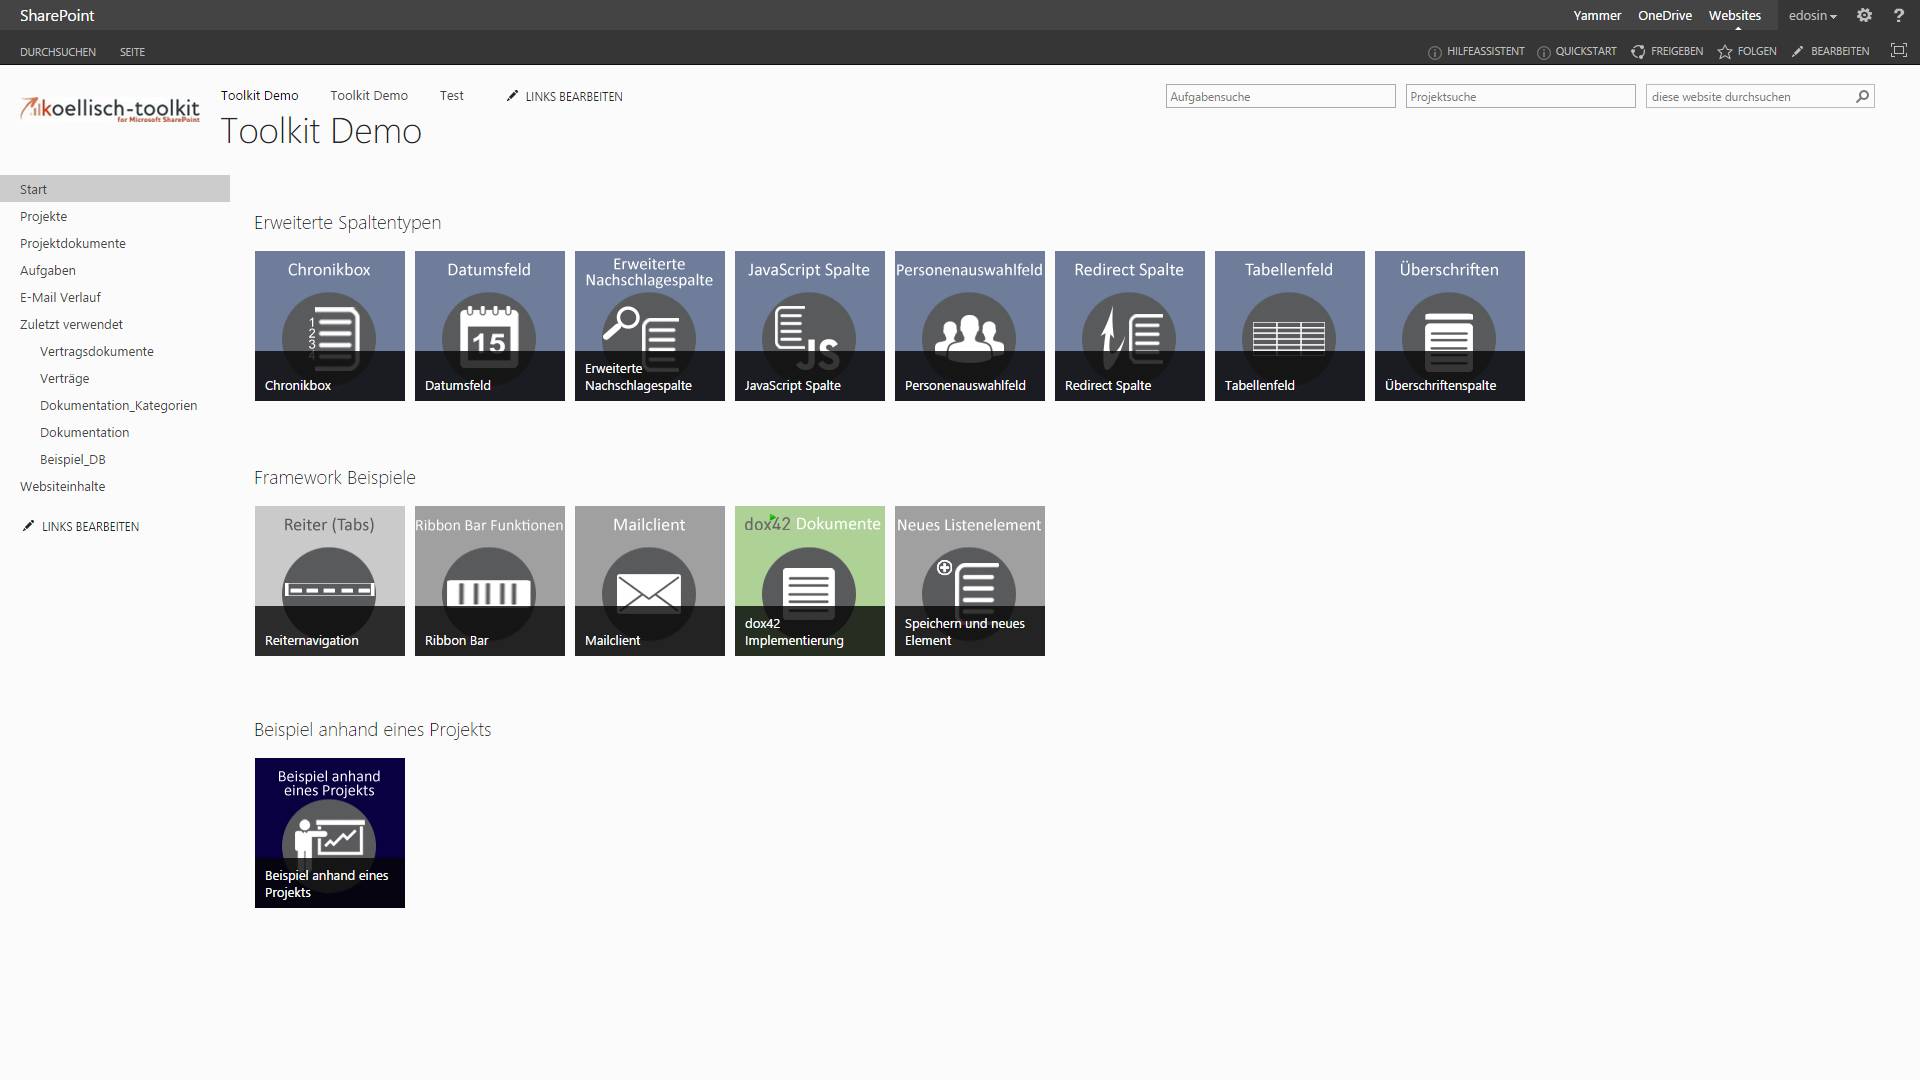Click the Toolkit Demo page title
Viewport: 1920px width, 1080px height.
tap(321, 131)
